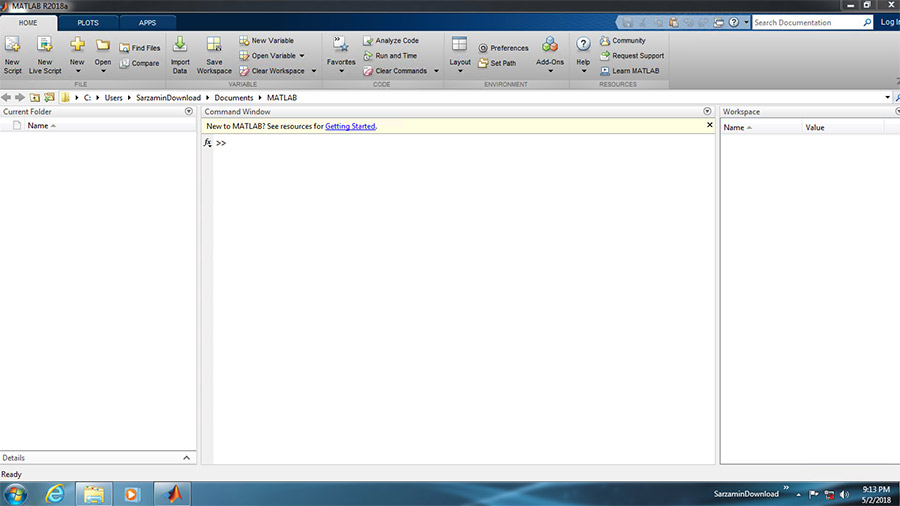Open quick access toolbar dropdown arrow
Screen dimensions: 900x506
[746, 22]
